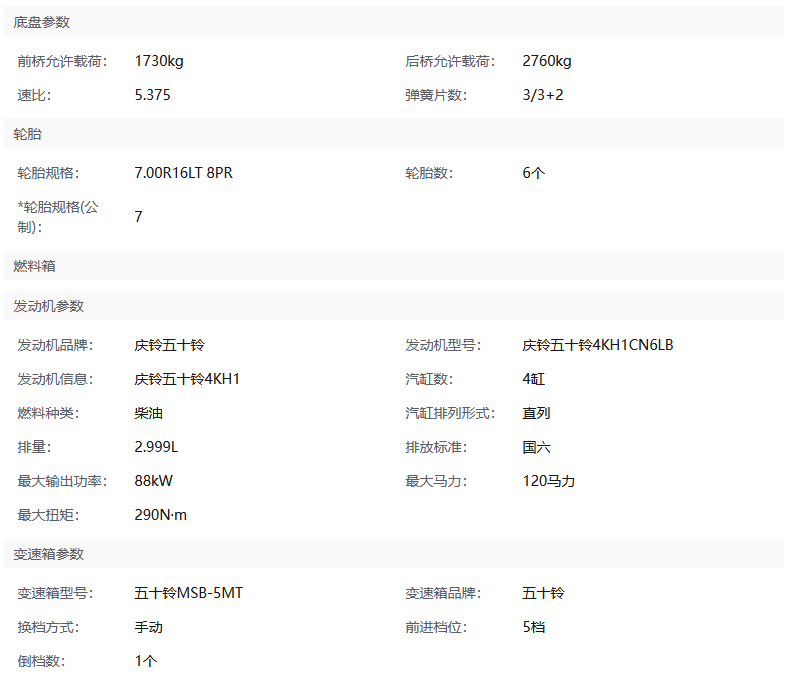Select the rear axle load value 2760kg
789x676 pixels.
point(547,61)
